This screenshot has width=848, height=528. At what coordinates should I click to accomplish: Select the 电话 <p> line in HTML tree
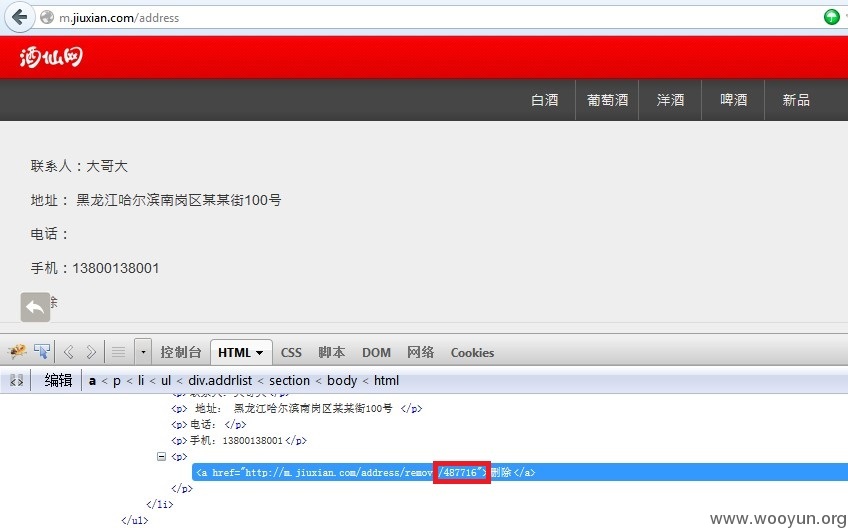click(209, 425)
